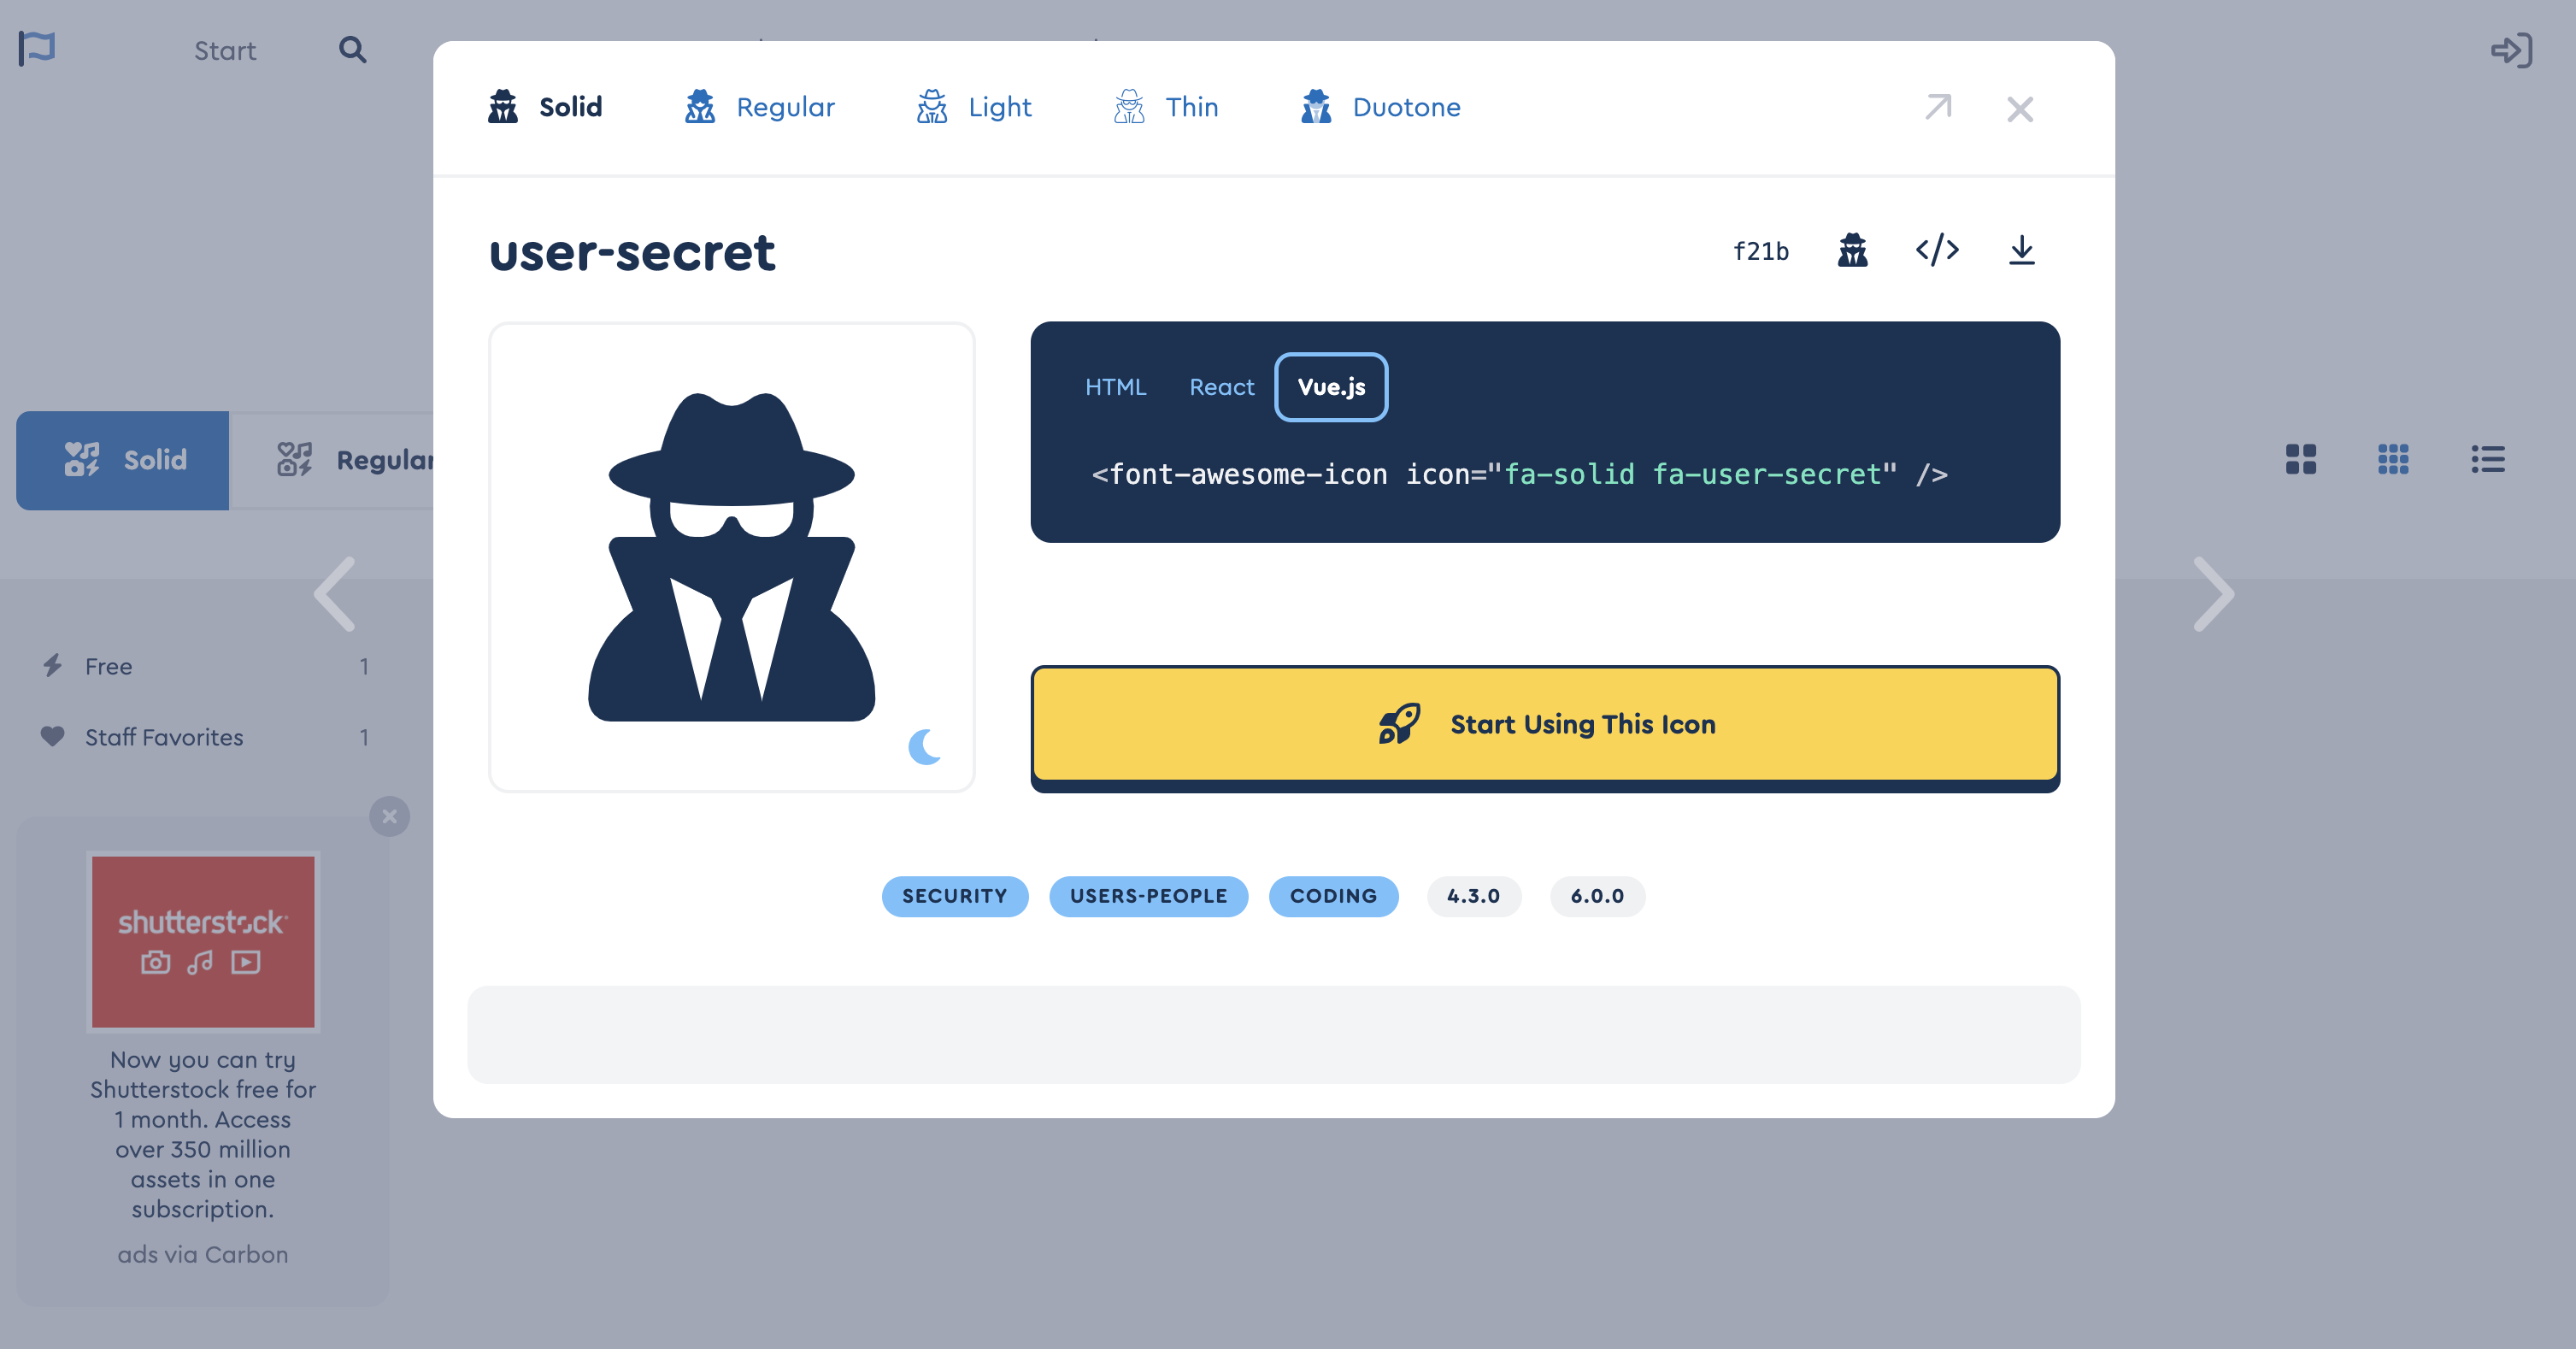Switch to the React code tab

1221,387
